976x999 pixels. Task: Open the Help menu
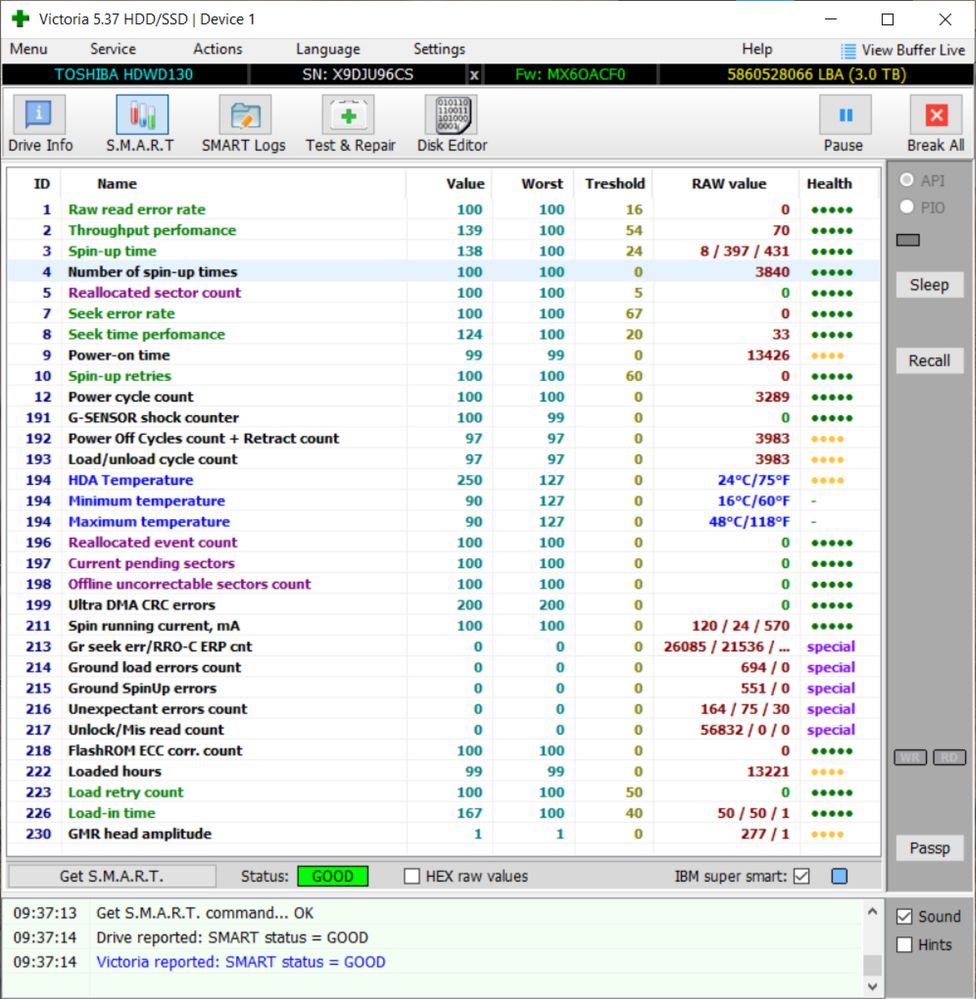(757, 49)
